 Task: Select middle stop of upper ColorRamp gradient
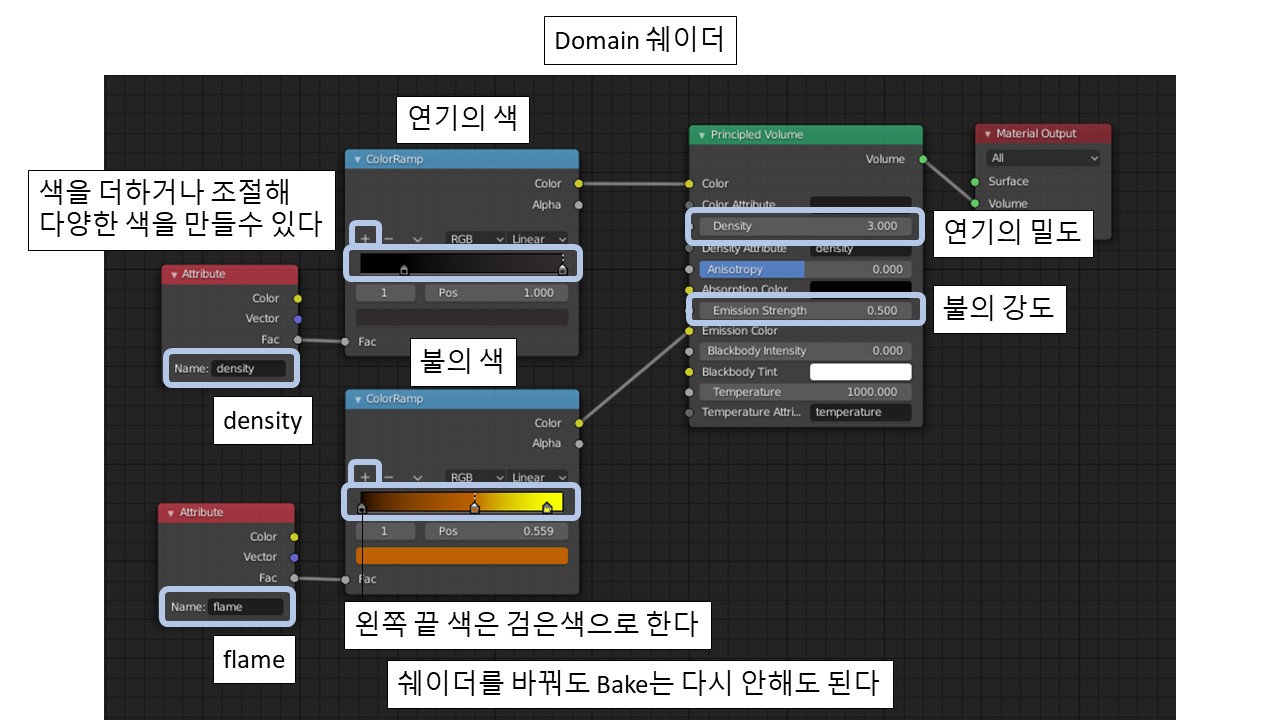click(x=404, y=268)
